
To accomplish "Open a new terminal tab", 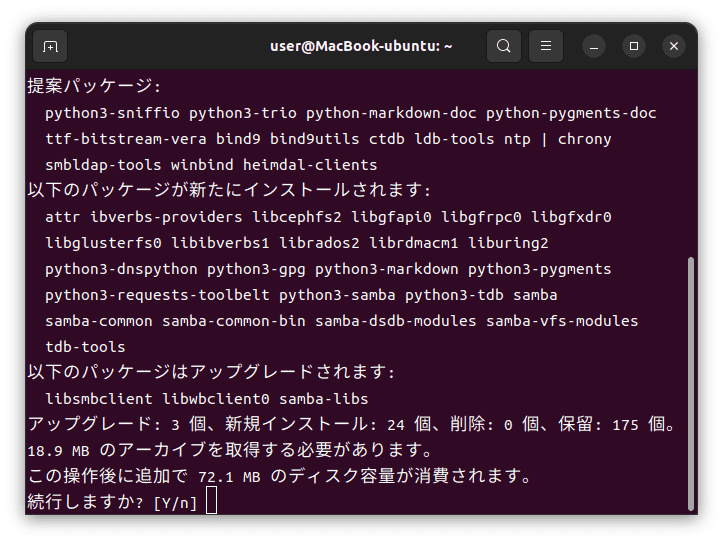I will 50,46.
